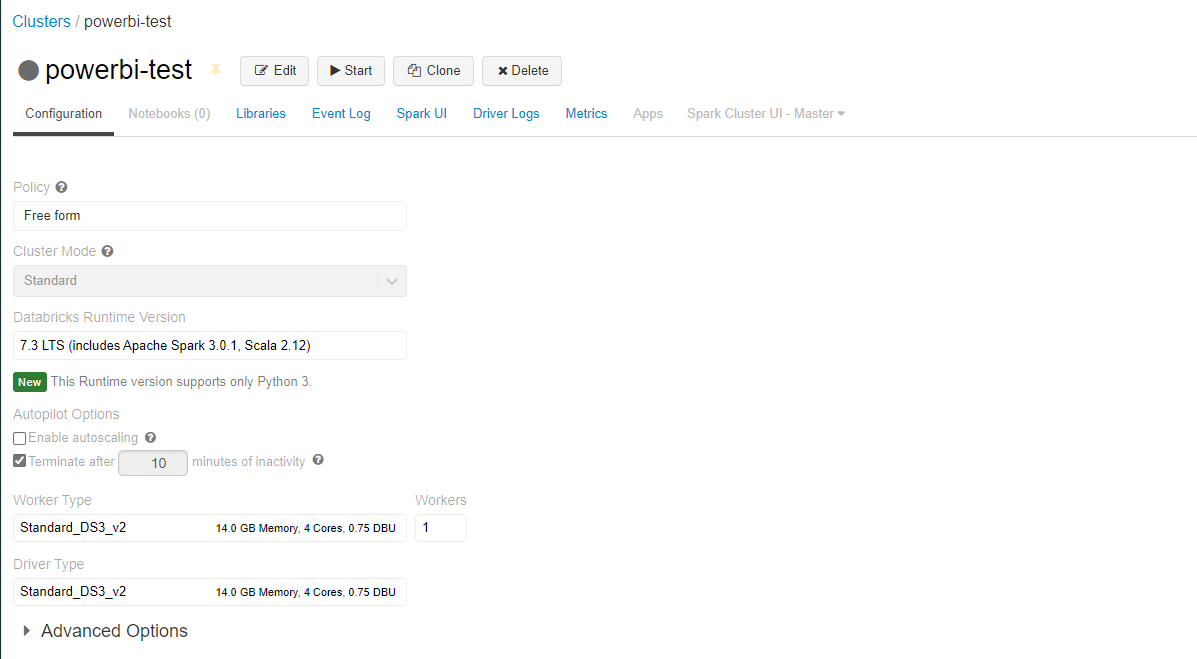Open the Libraries tab

260,114
